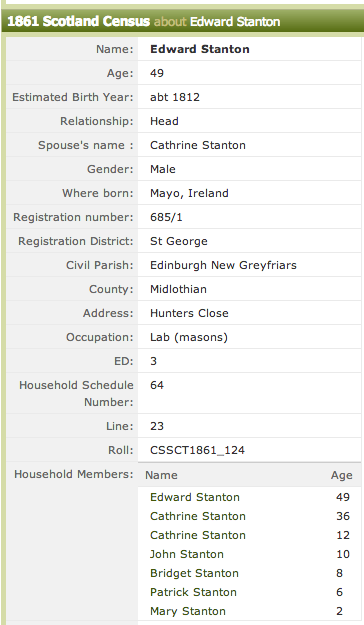Click the Civil Parish value Edinburgh New Greyfriars
Image resolution: width=364 pixels, height=625 pixels.
[223, 265]
